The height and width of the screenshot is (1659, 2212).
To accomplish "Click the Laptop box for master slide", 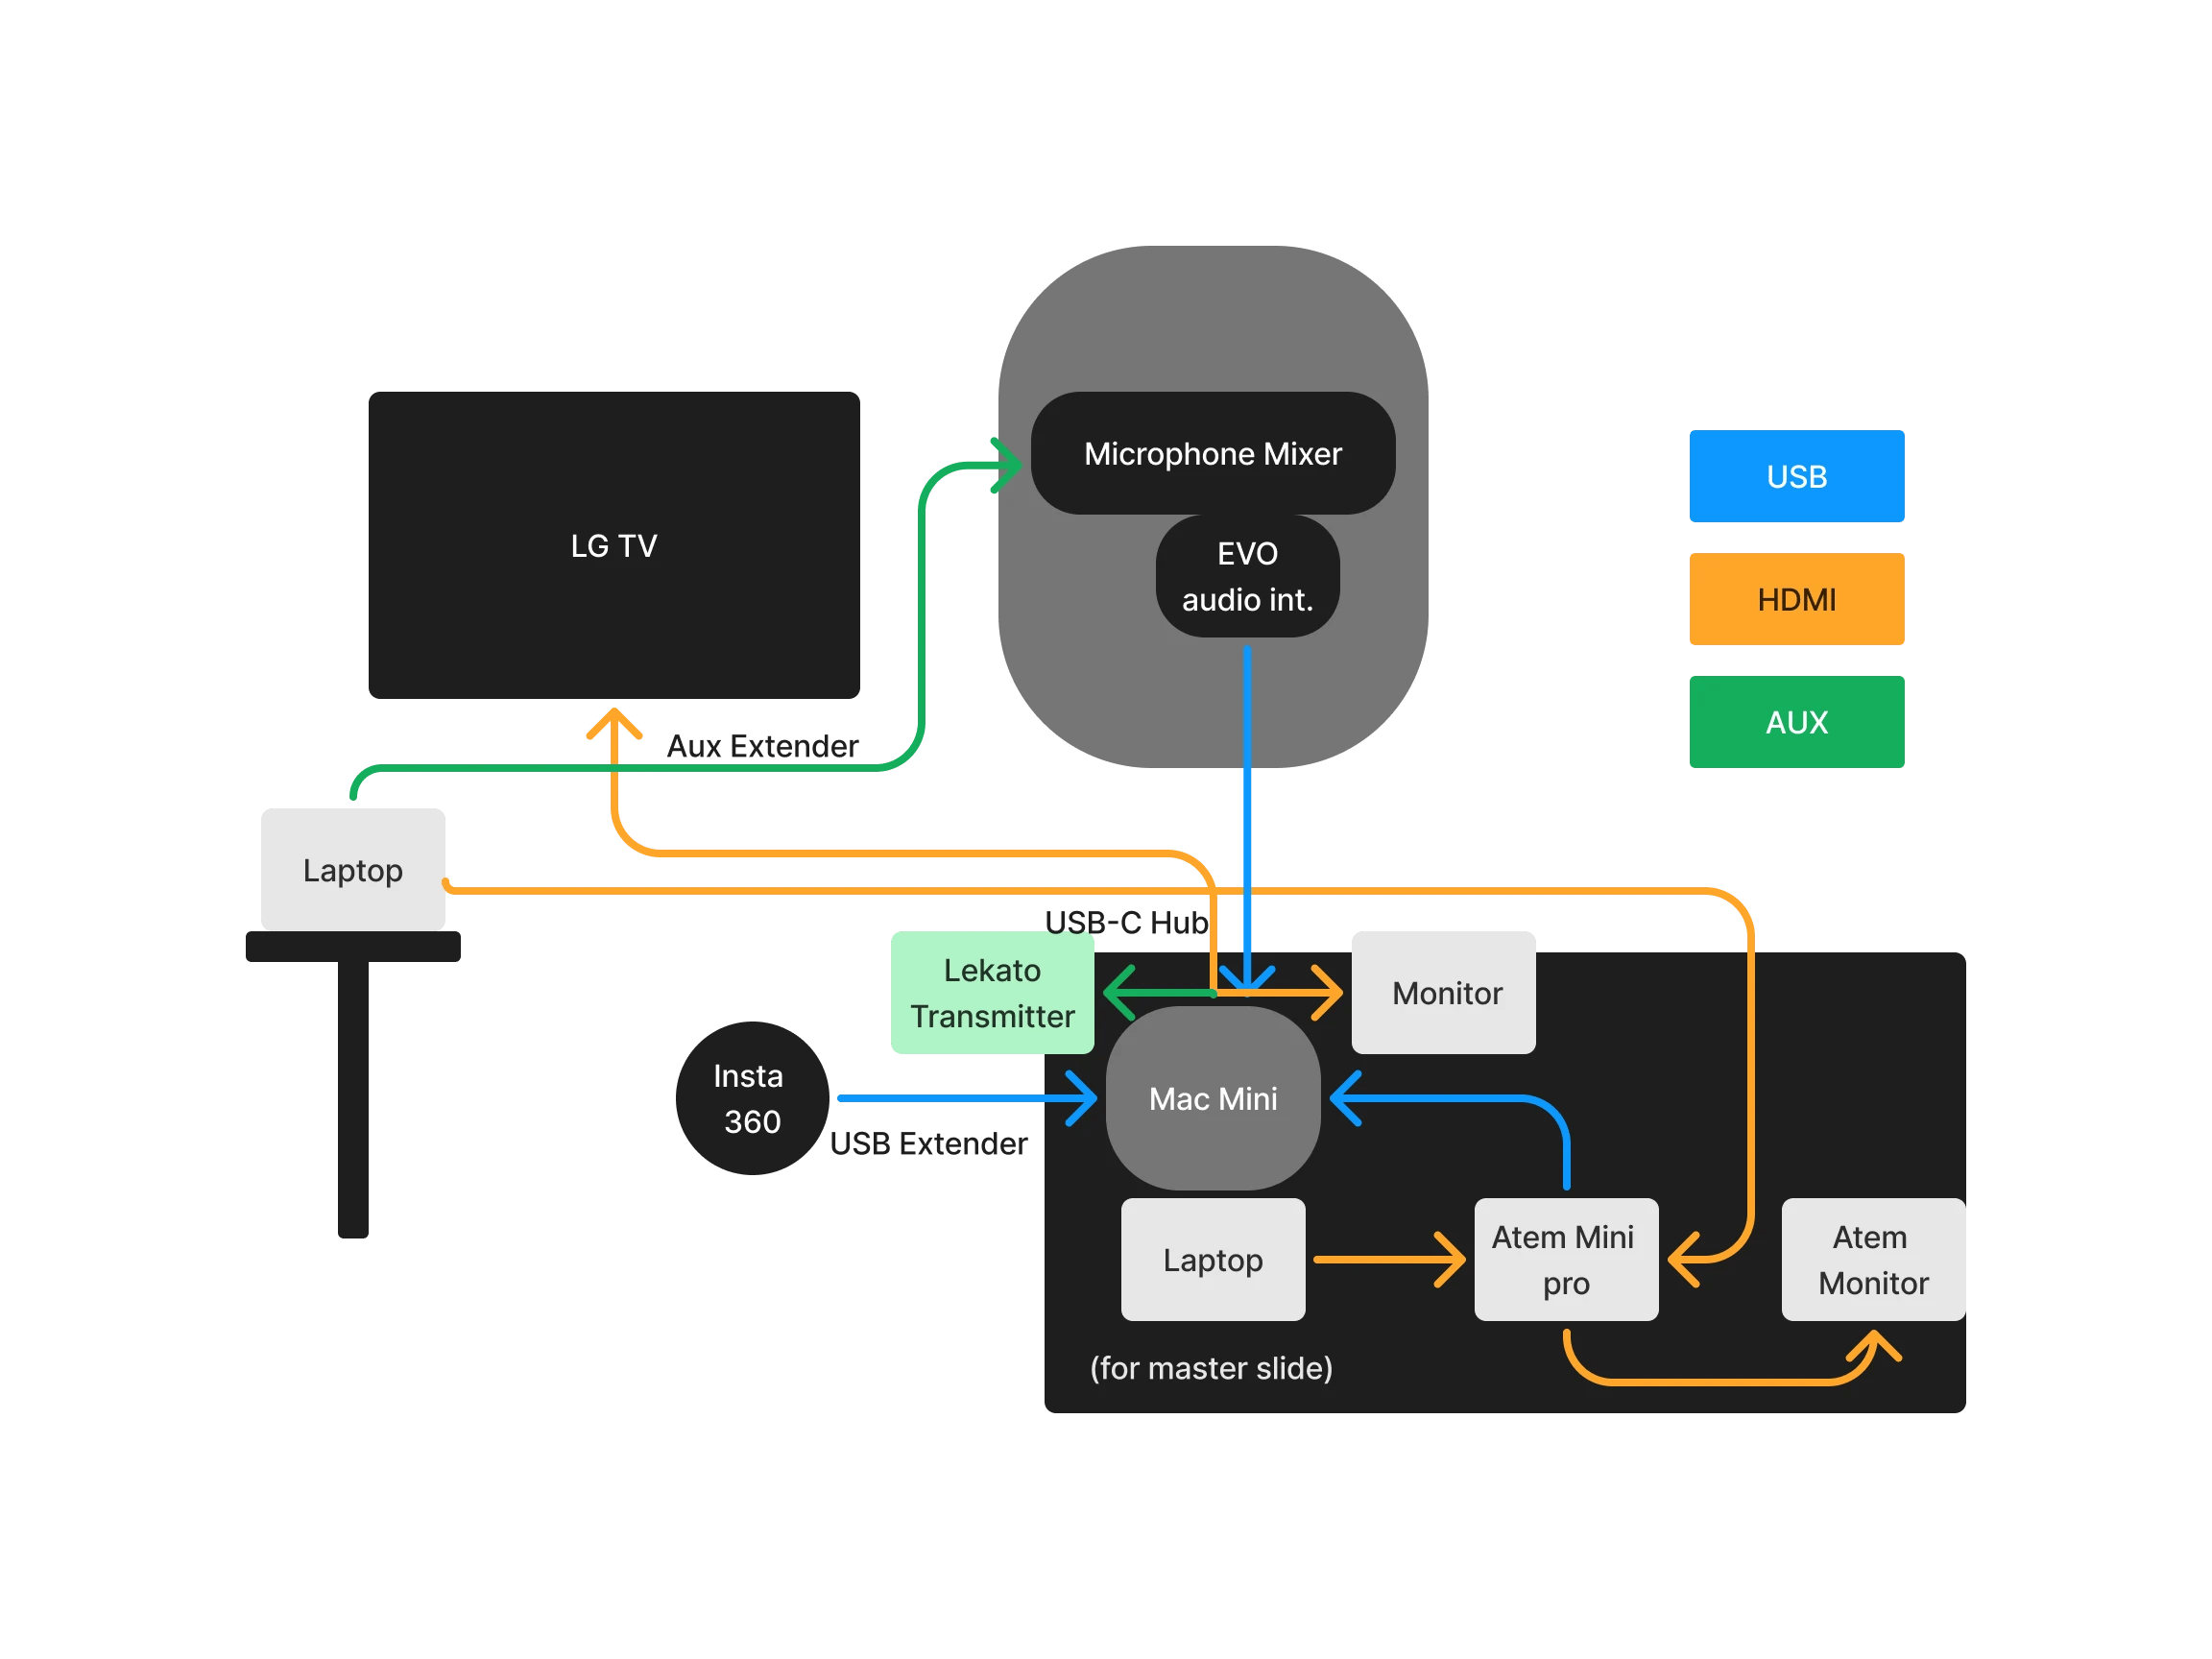I will click(x=1213, y=1259).
